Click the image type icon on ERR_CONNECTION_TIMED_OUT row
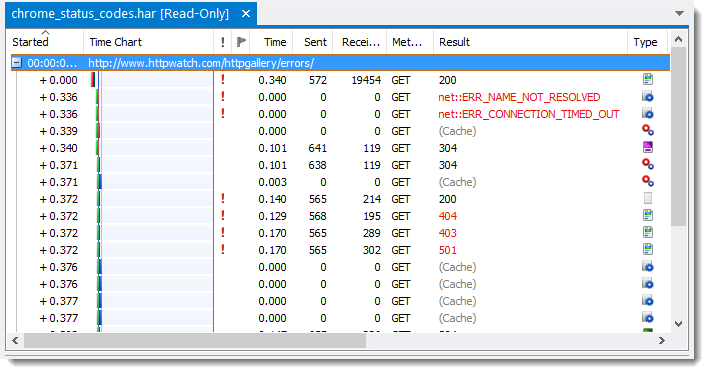The width and height of the screenshot is (709, 374). tap(648, 114)
